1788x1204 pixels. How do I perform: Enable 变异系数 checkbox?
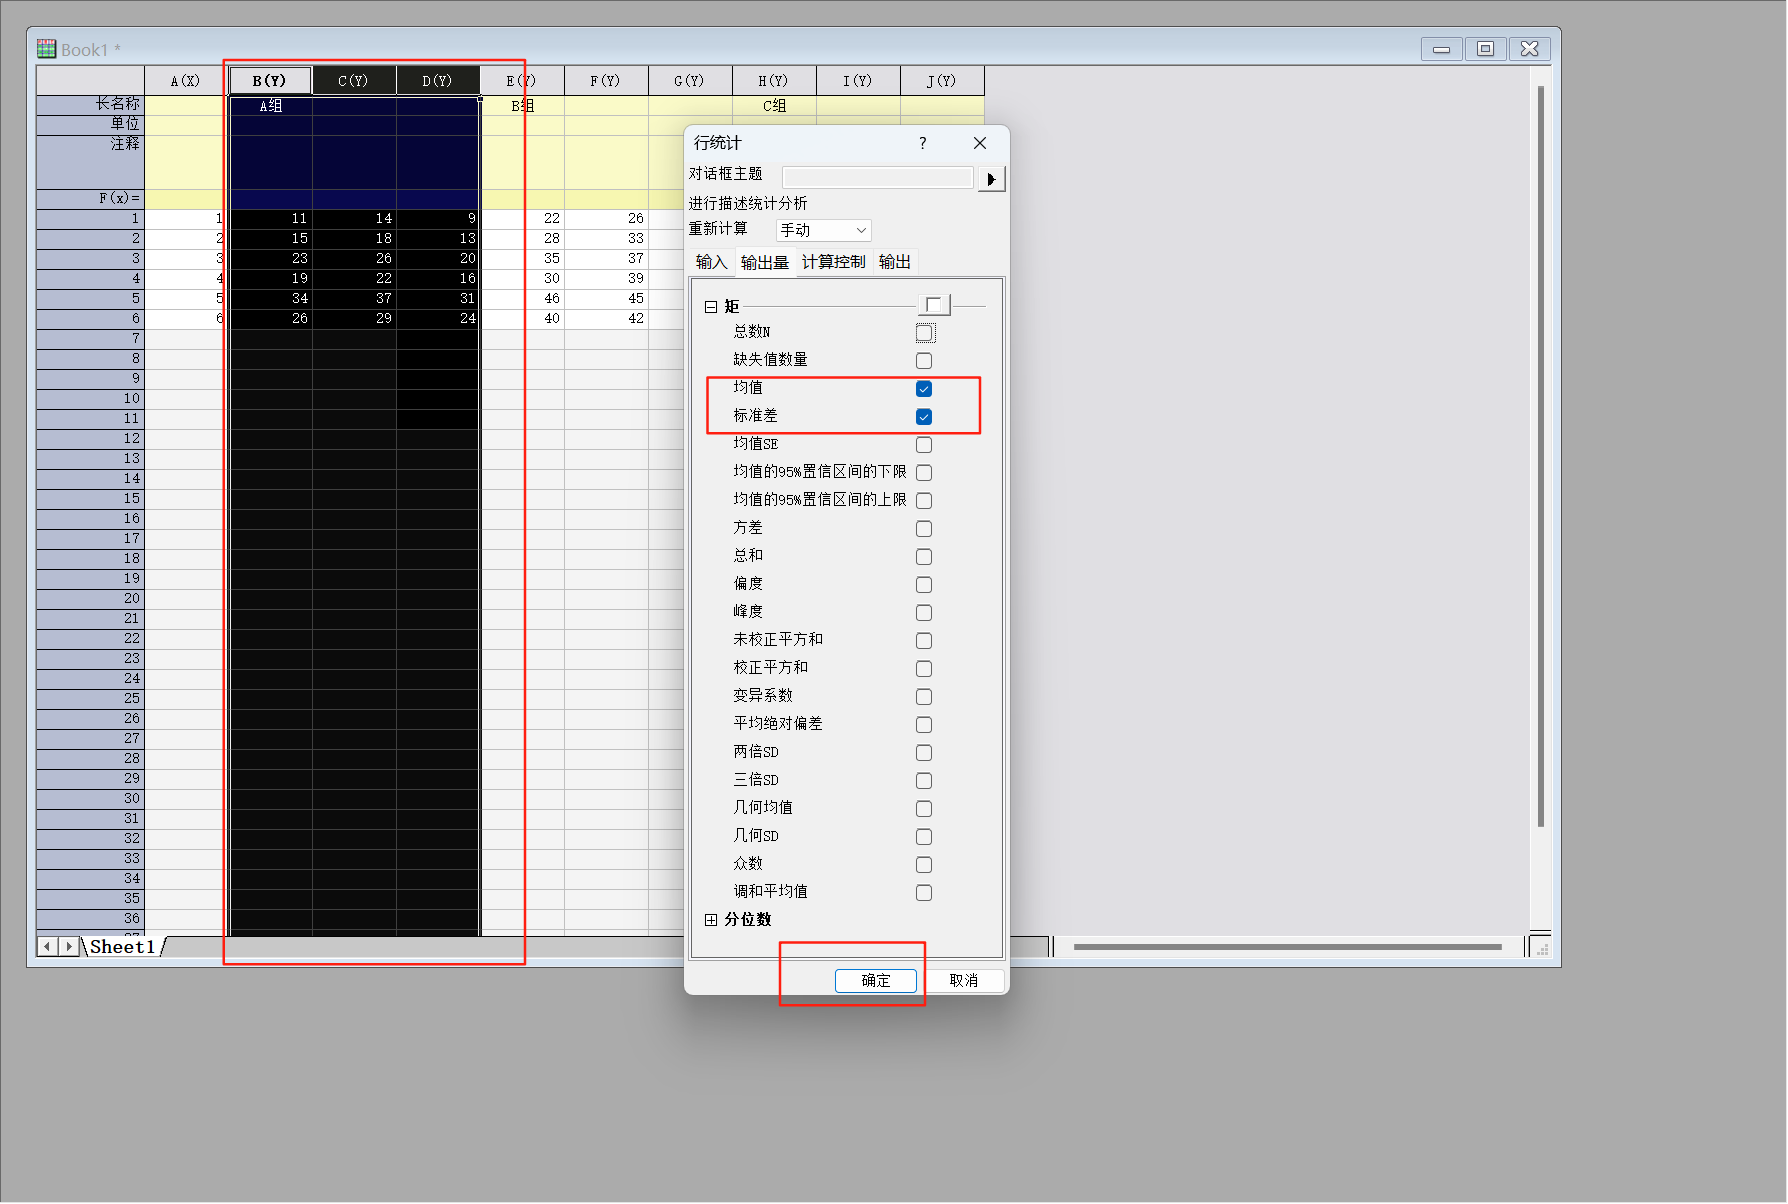click(924, 697)
